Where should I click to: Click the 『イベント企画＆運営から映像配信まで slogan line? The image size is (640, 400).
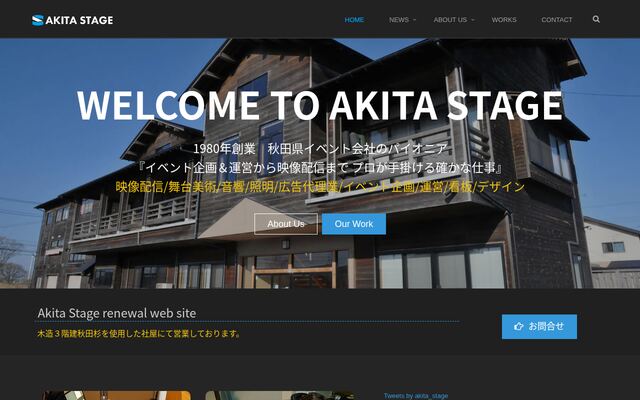pyautogui.click(x=320, y=167)
